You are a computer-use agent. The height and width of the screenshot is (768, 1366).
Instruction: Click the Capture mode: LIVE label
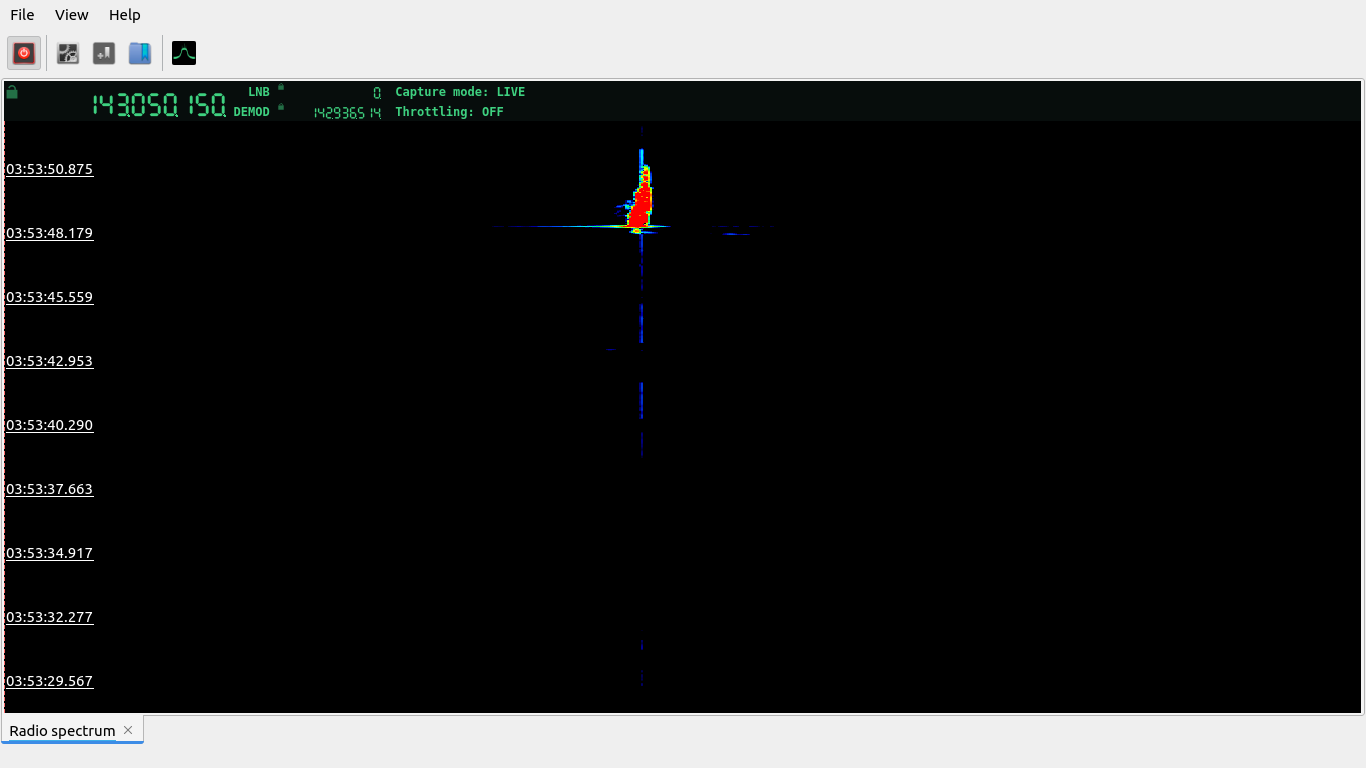460,92
